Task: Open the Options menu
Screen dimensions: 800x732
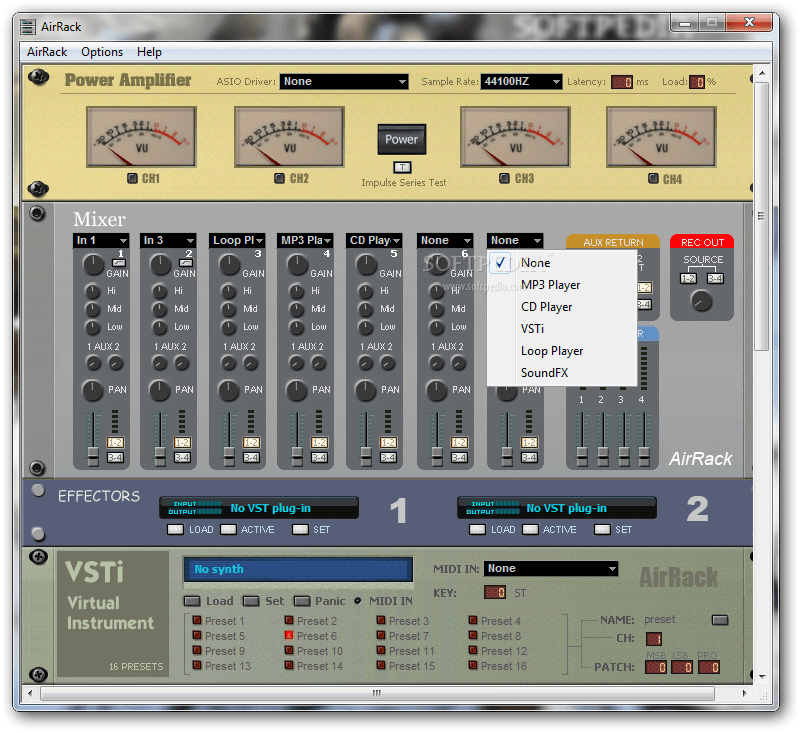Action: point(102,52)
